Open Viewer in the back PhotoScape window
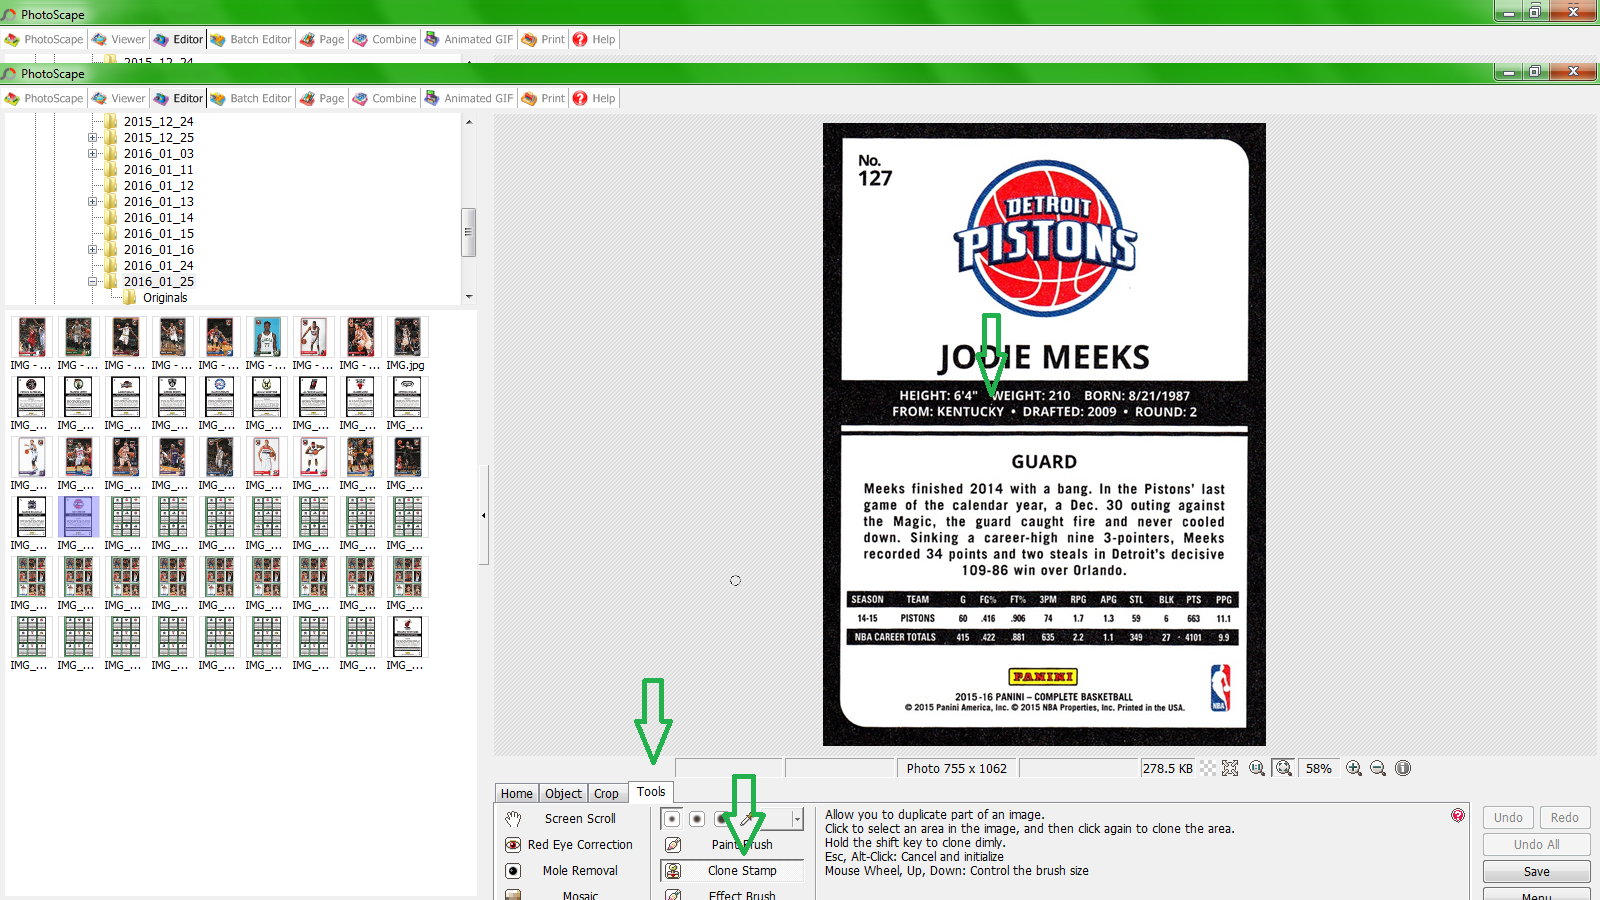The image size is (1600, 900). tap(118, 39)
